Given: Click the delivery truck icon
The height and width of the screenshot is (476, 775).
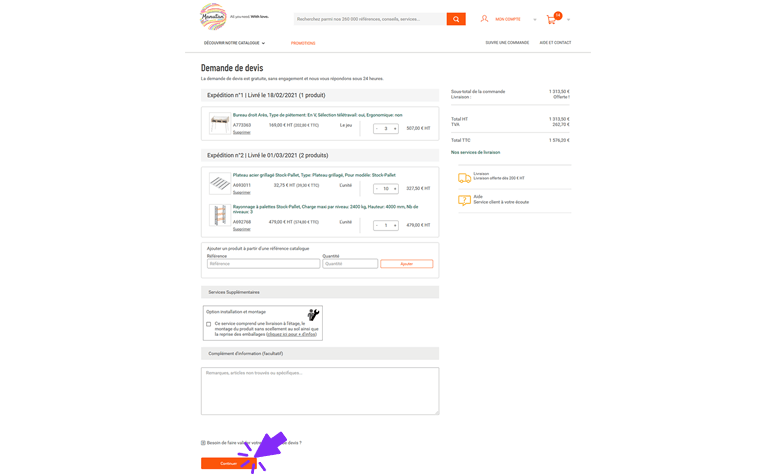Looking at the screenshot, I should pyautogui.click(x=465, y=178).
